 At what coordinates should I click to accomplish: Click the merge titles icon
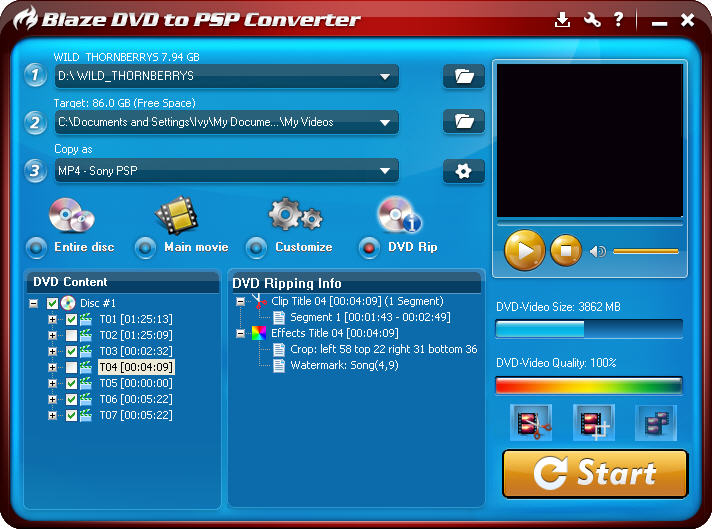(x=656, y=423)
